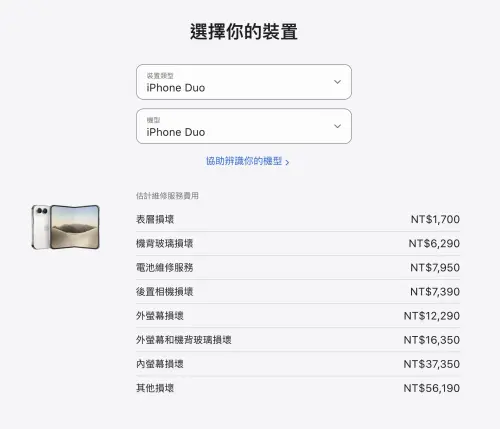
Task: Click the NT$7,950 price
Action: click(435, 267)
